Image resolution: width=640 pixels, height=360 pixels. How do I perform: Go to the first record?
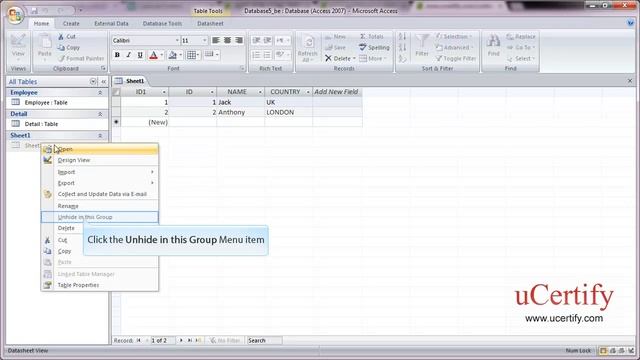pyautogui.click(x=139, y=340)
